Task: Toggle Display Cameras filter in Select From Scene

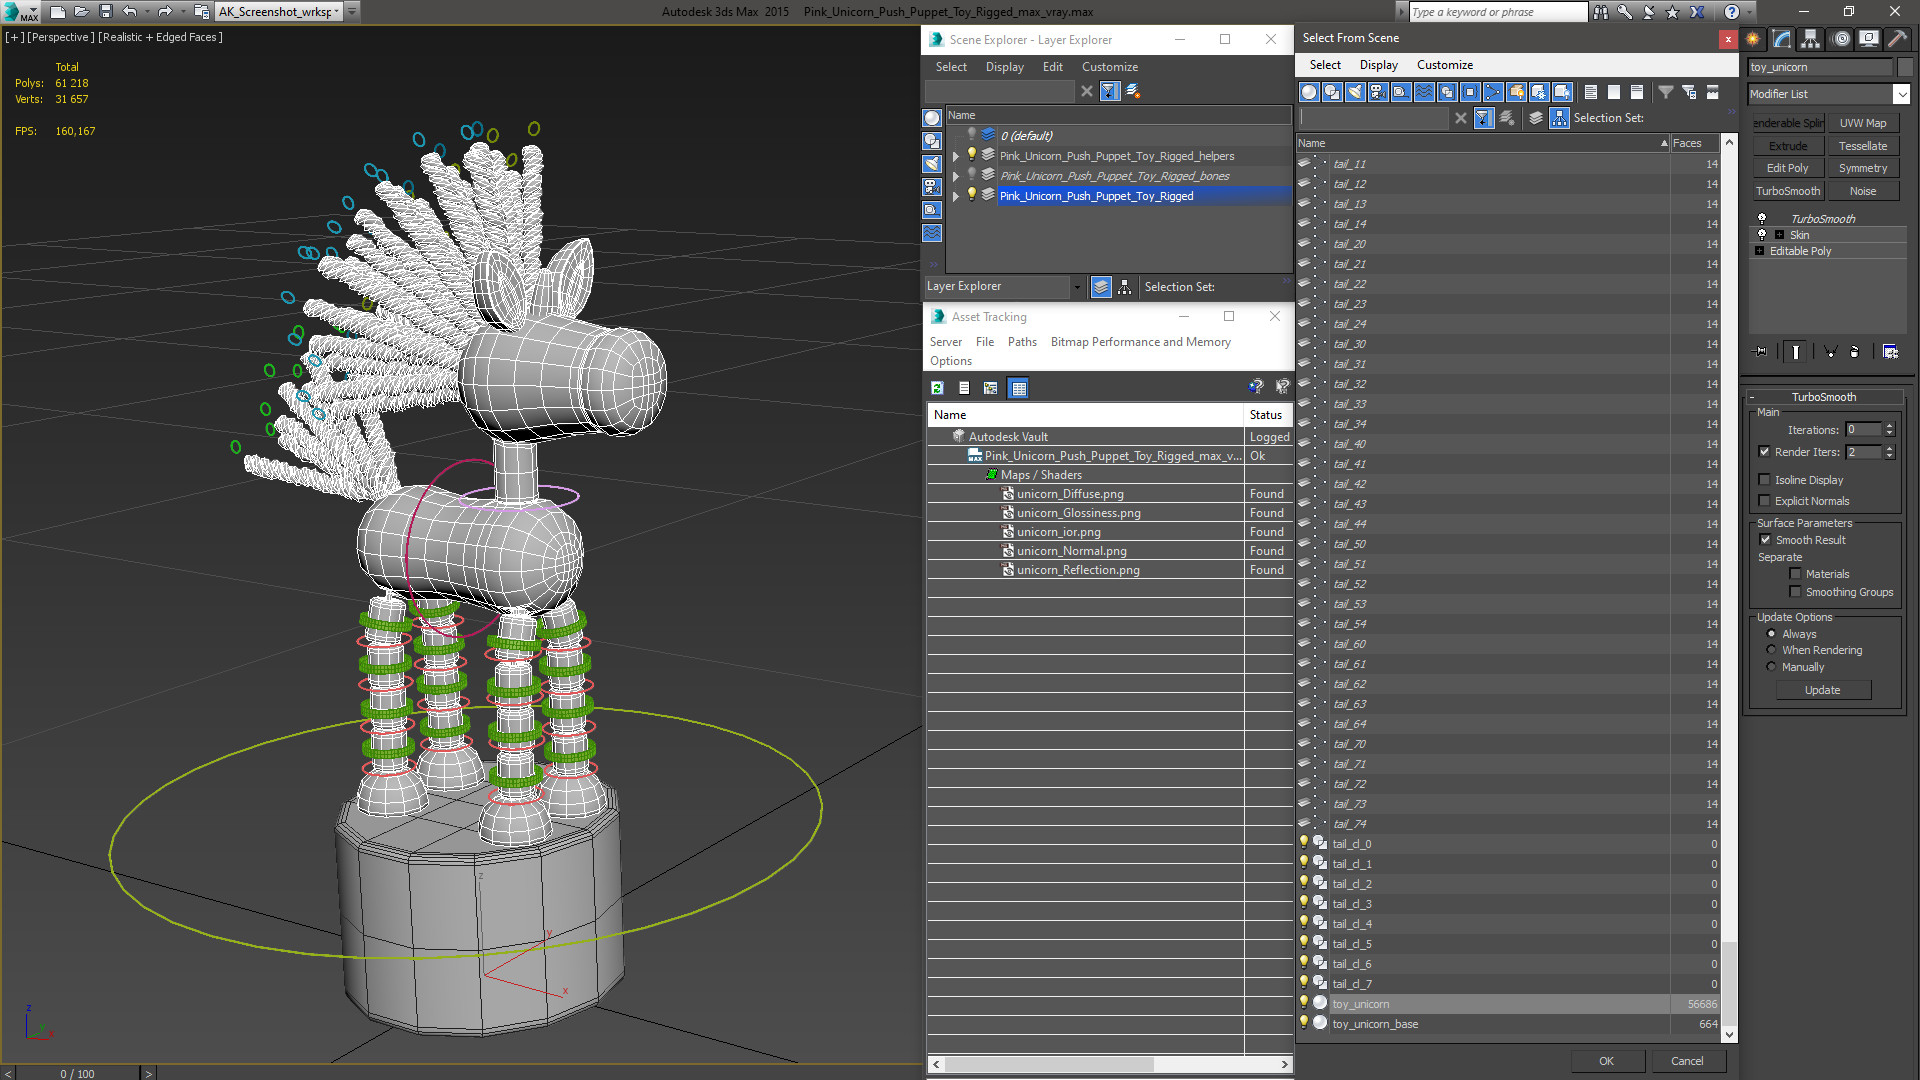Action: [x=1378, y=92]
